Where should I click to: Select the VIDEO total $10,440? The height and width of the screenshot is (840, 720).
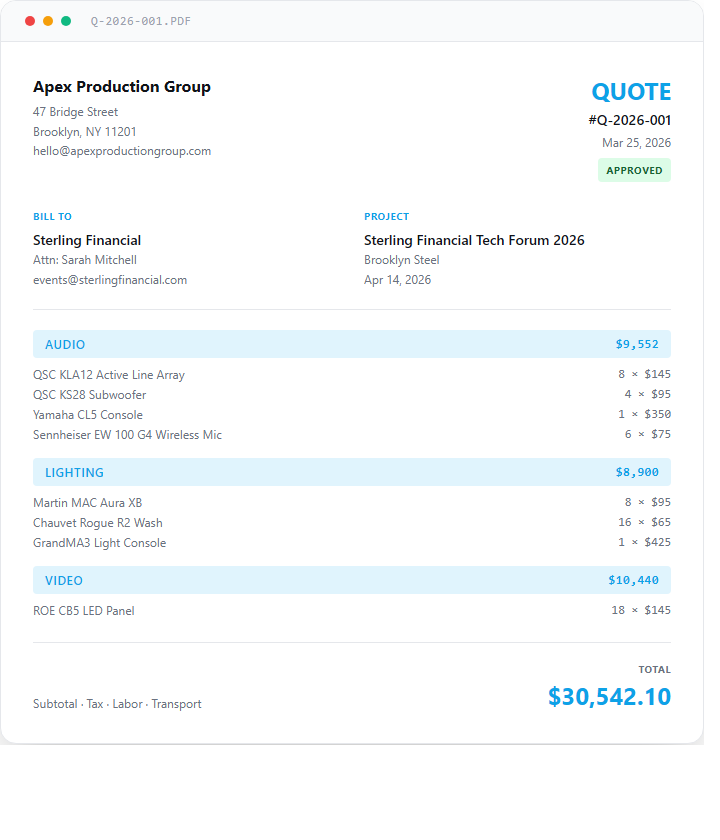(633, 580)
